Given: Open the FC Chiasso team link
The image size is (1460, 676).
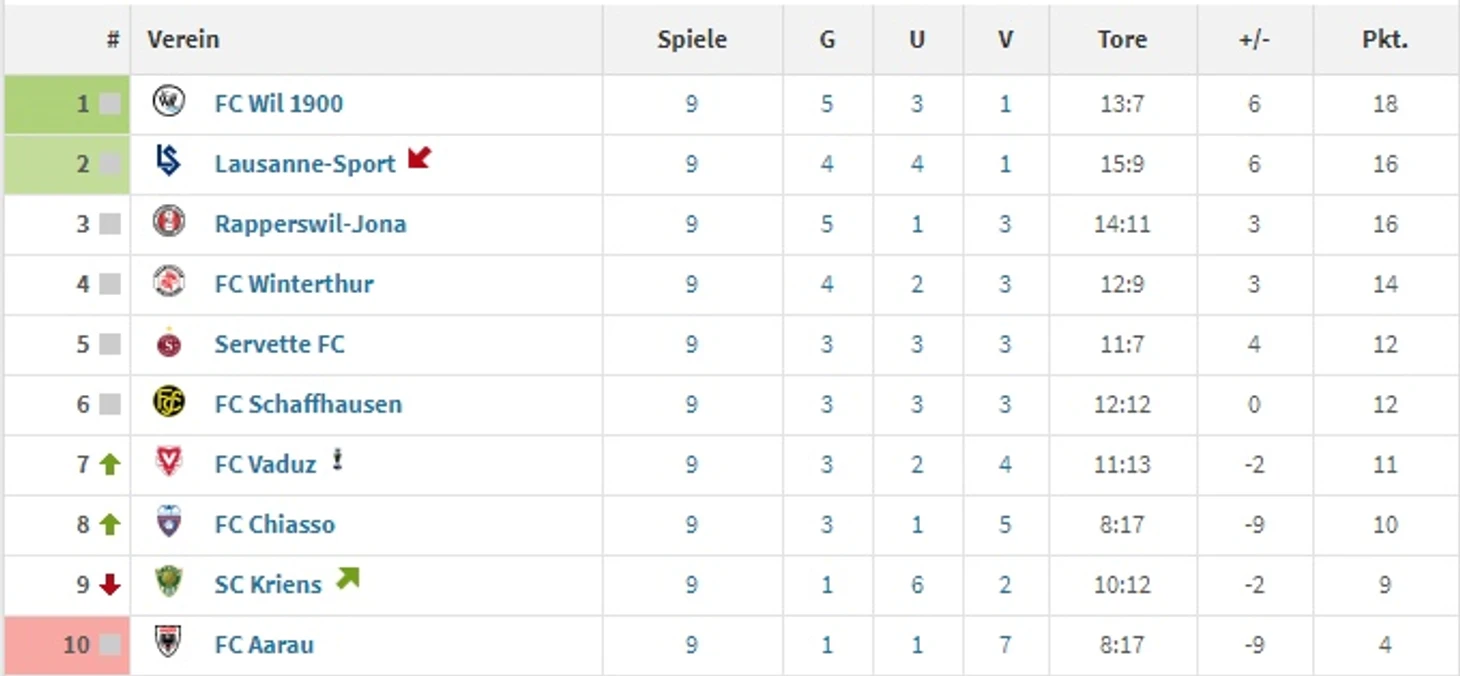Looking at the screenshot, I should [x=274, y=524].
